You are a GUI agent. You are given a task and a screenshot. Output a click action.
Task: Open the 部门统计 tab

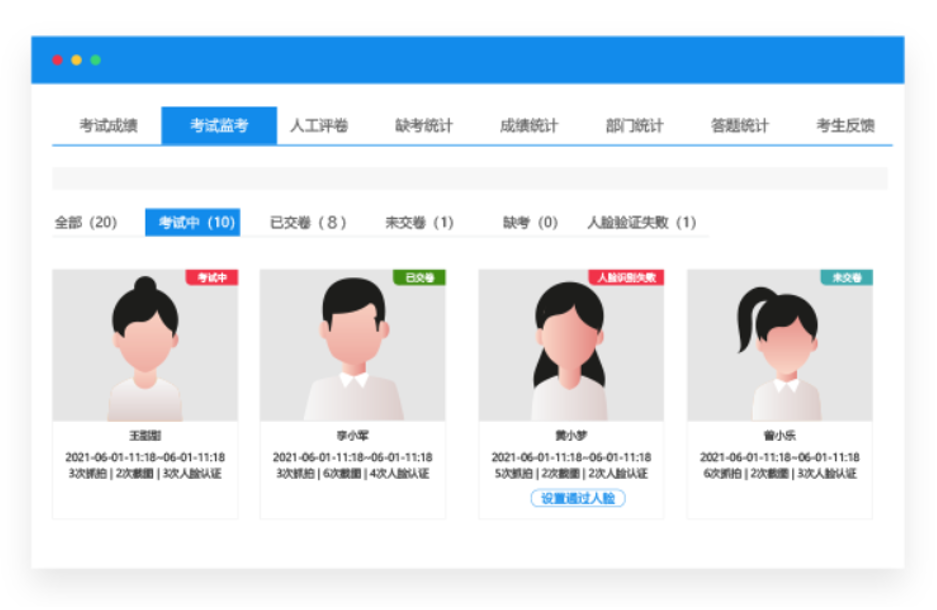tap(634, 126)
